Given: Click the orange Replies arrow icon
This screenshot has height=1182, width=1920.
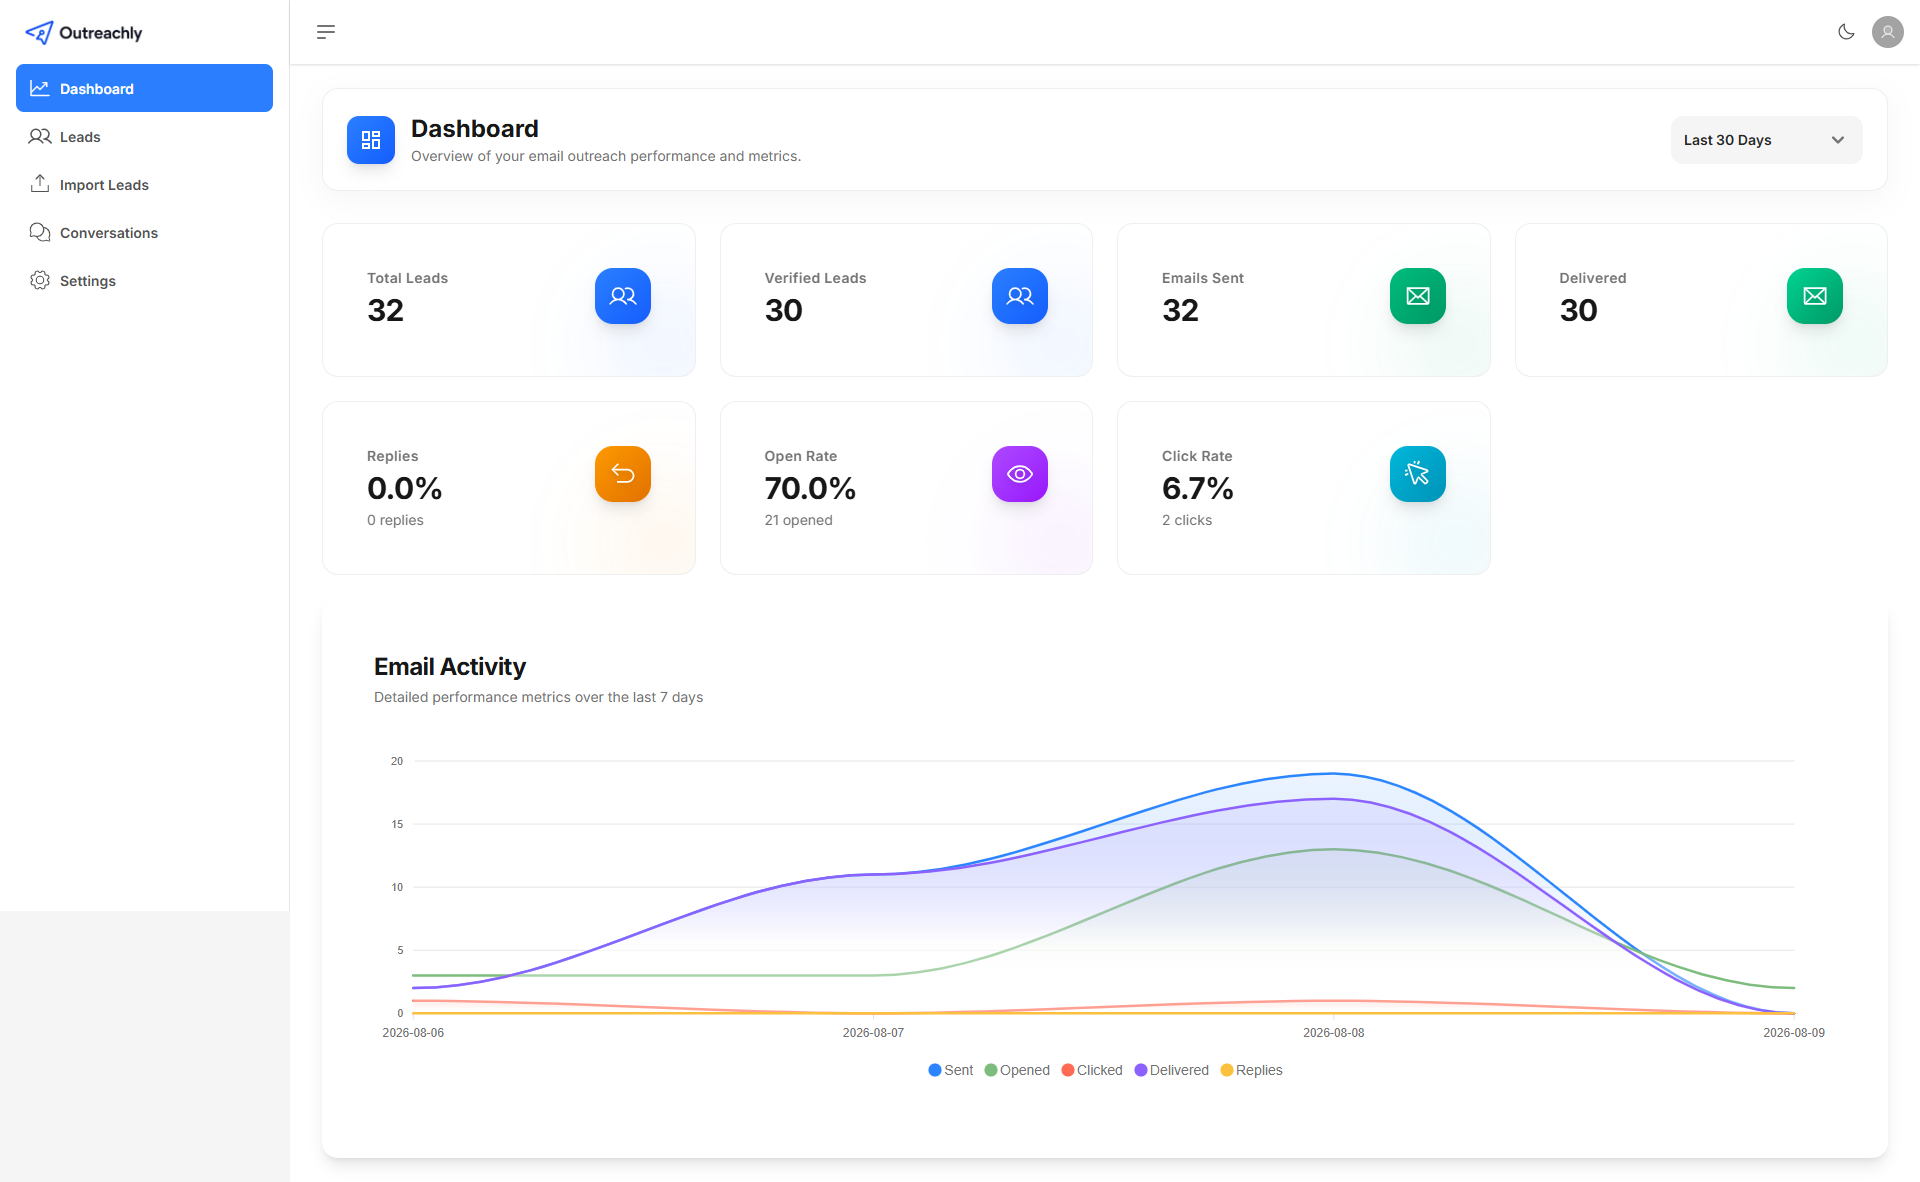Looking at the screenshot, I should pos(623,474).
